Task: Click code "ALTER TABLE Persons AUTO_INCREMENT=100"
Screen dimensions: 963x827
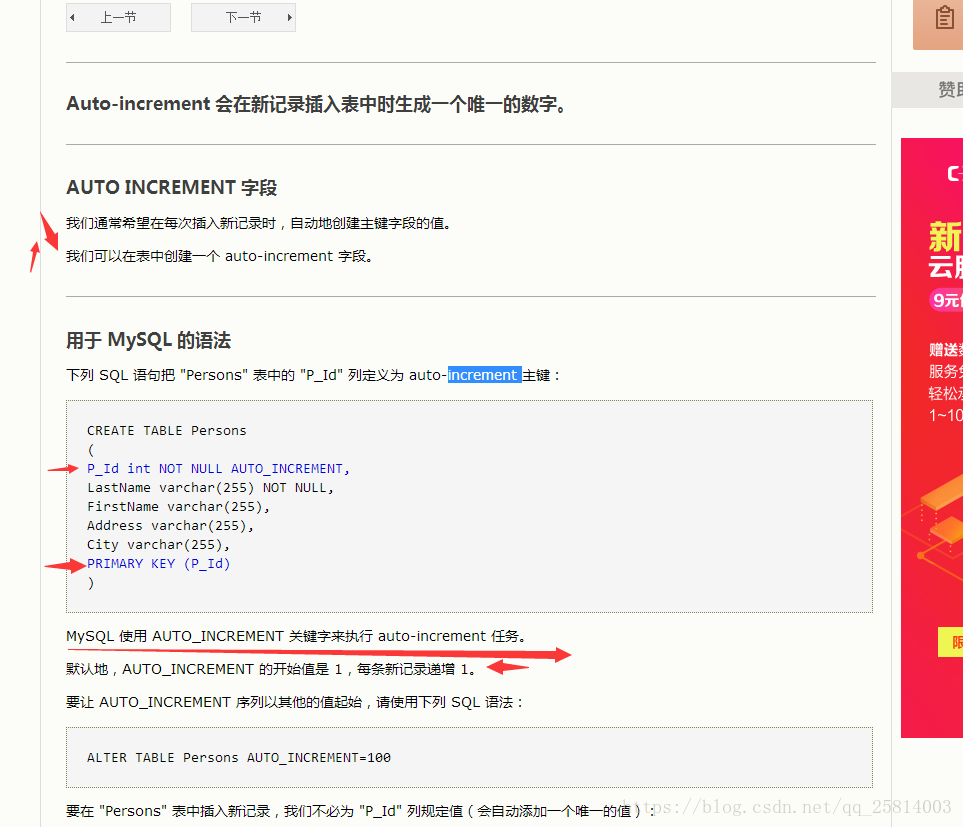Action: click(238, 758)
